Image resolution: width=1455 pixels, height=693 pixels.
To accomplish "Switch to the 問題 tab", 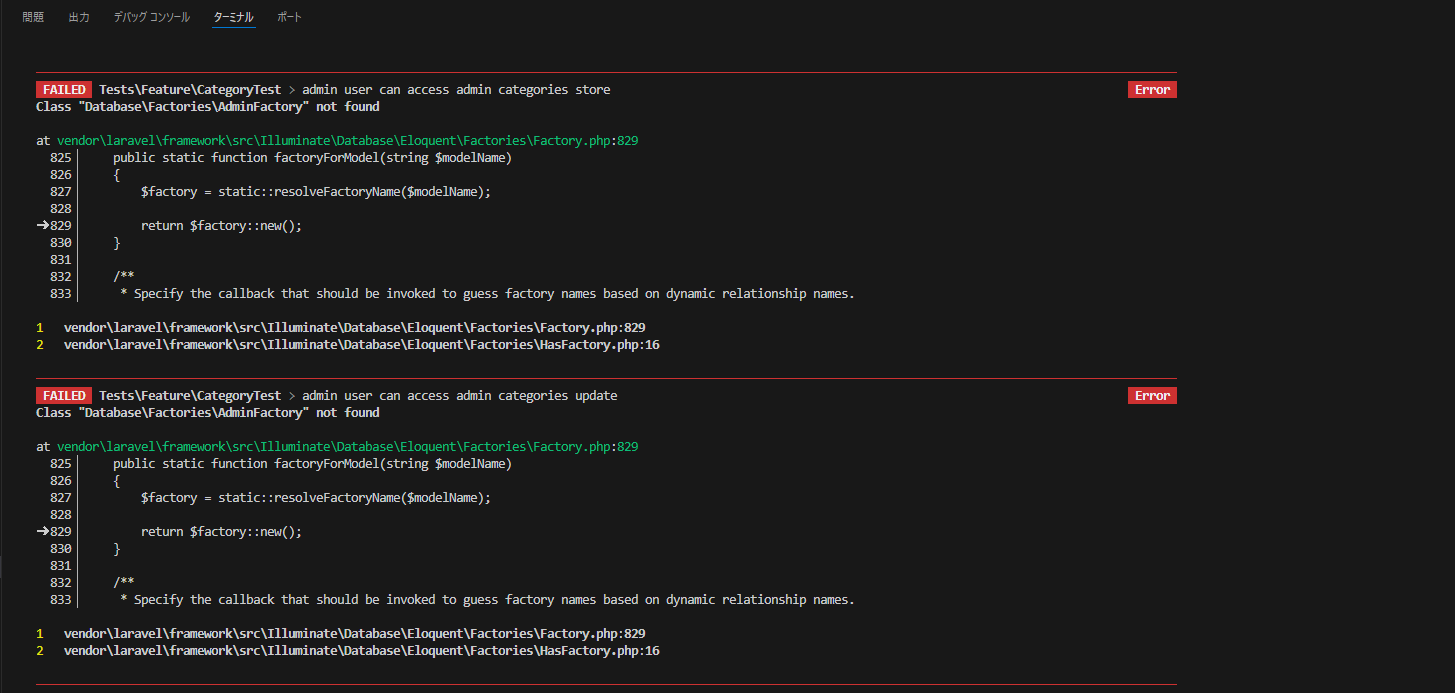I will tap(33, 17).
